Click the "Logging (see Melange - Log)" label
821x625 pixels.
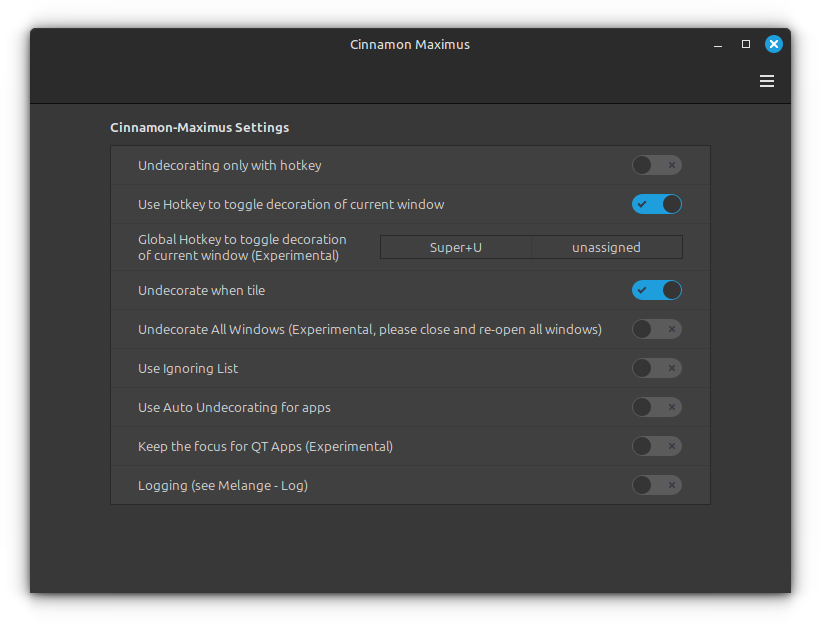[x=221, y=485]
